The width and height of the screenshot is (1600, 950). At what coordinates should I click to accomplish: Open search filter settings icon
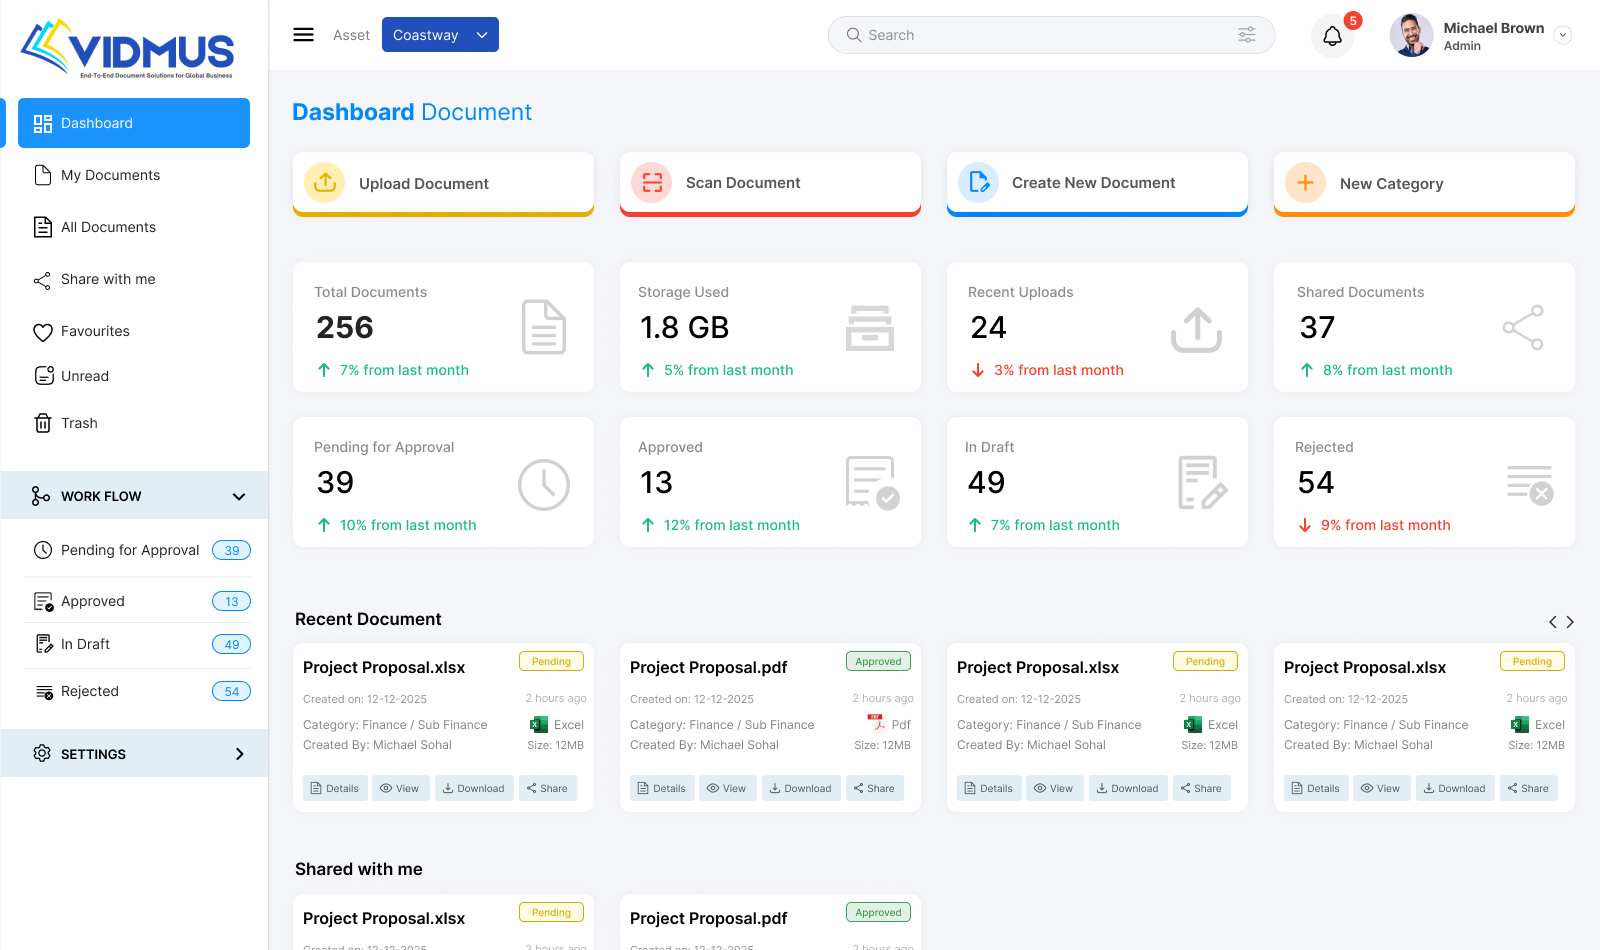1247,35
